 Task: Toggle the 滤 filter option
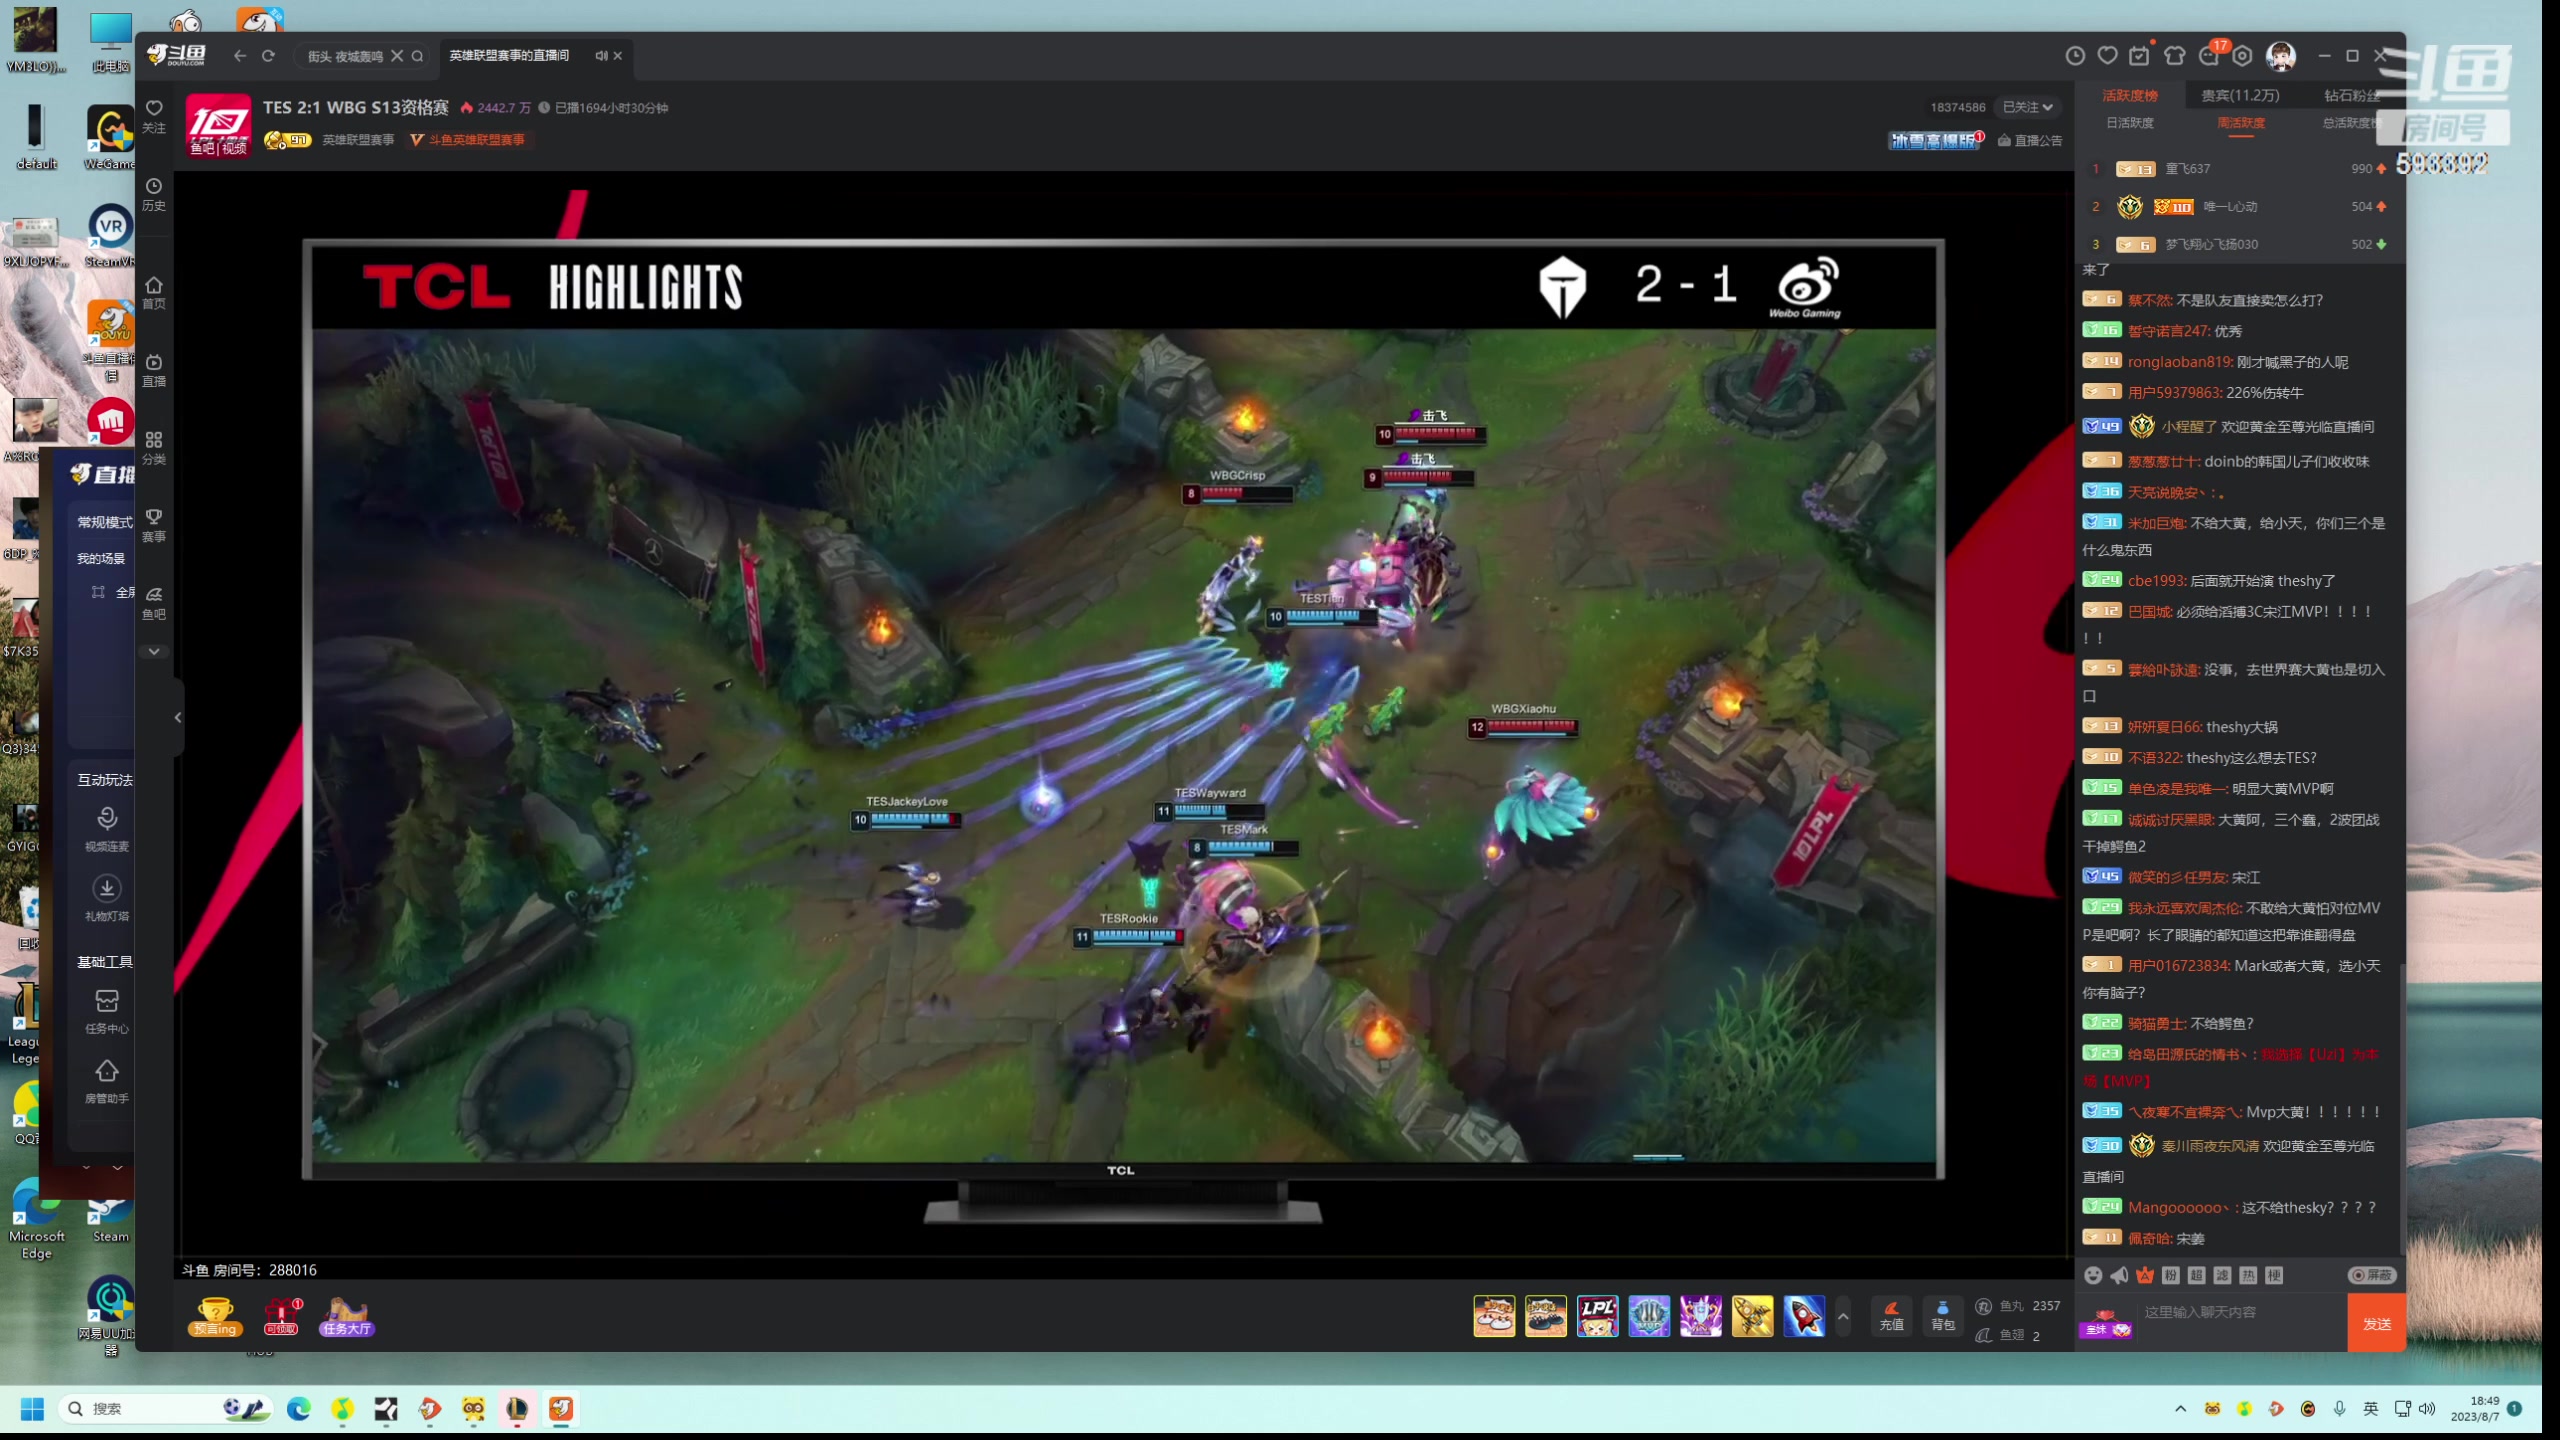click(x=2222, y=1275)
